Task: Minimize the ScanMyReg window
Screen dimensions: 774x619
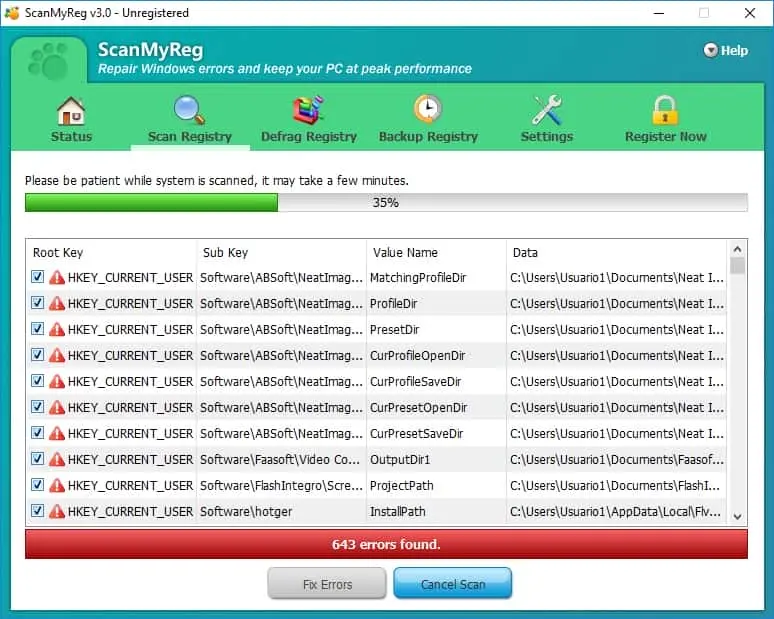Action: (658, 13)
